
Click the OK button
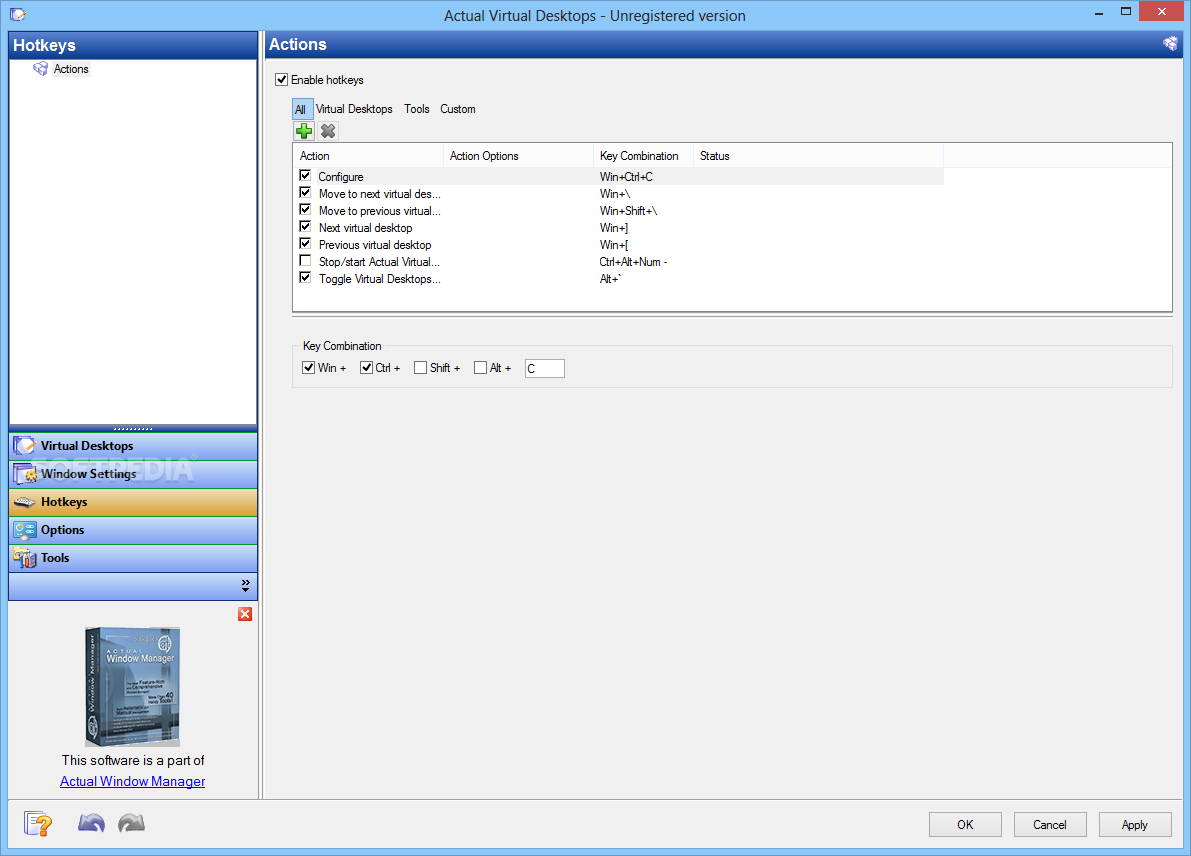pos(965,825)
